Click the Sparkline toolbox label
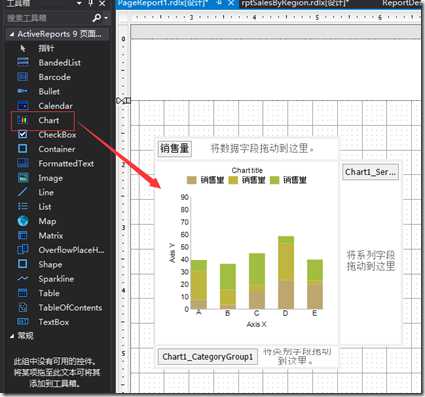425x397 pixels. point(56,279)
